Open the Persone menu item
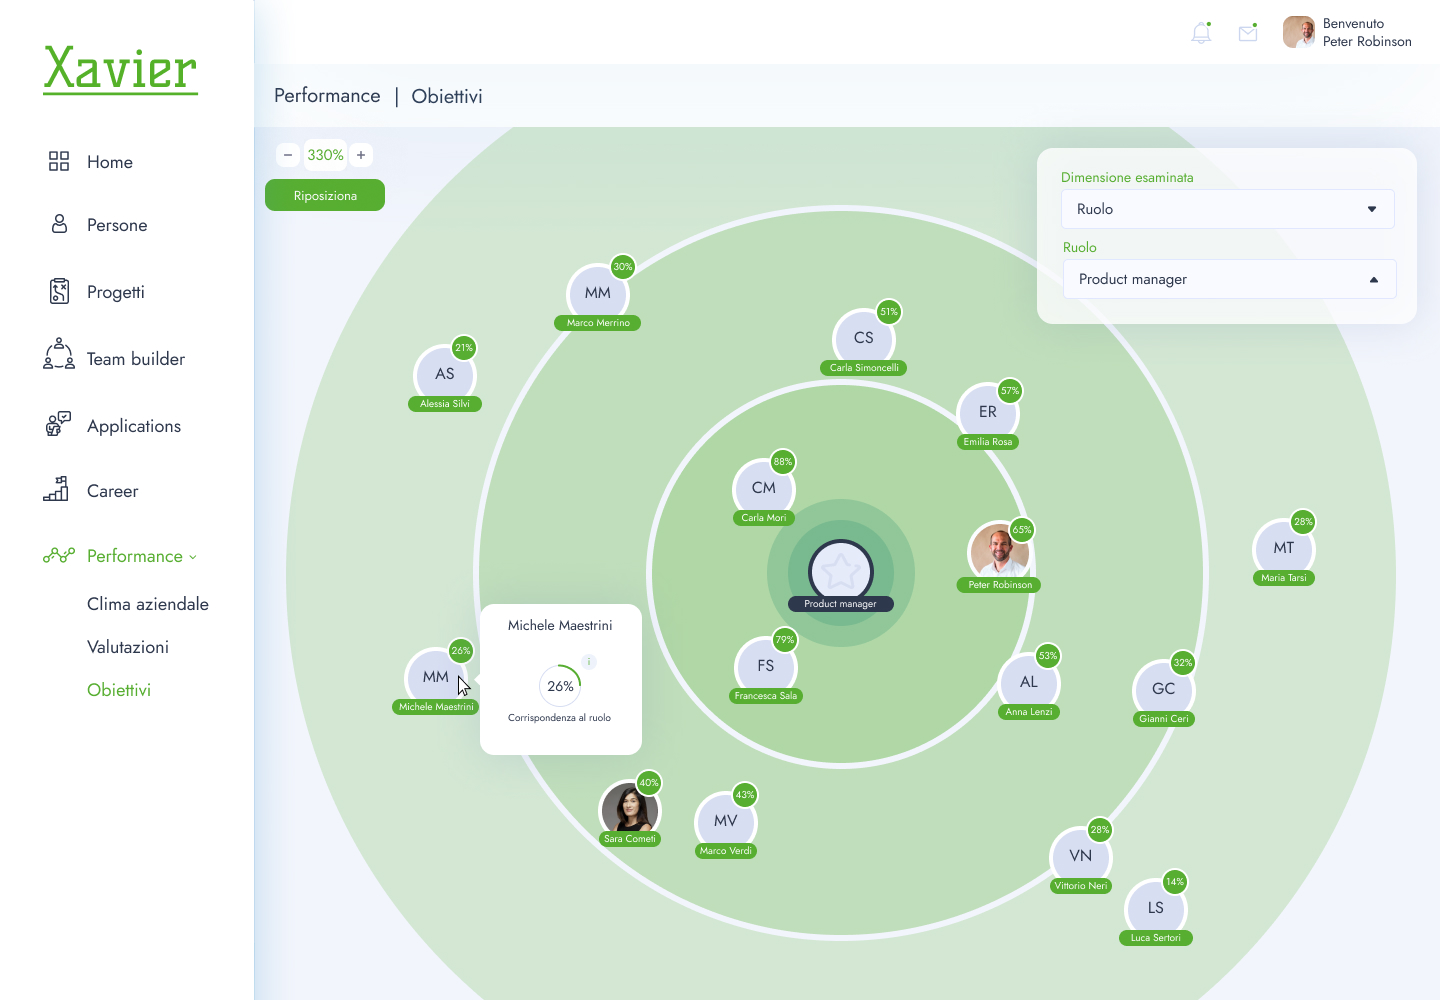This screenshot has height=1000, width=1440. (x=117, y=225)
